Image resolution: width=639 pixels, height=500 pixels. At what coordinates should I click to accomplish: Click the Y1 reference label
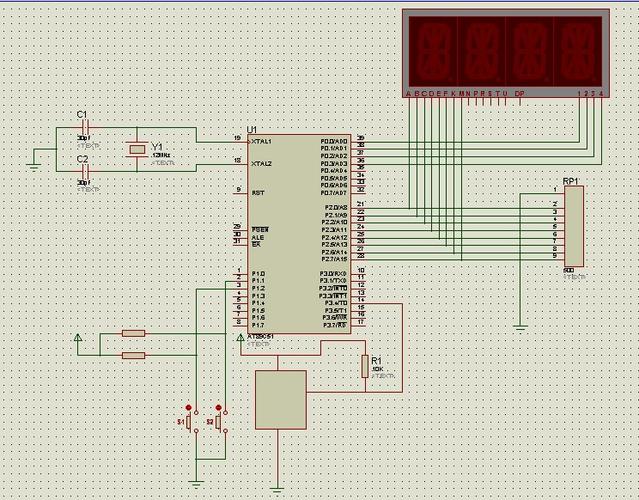click(x=157, y=146)
